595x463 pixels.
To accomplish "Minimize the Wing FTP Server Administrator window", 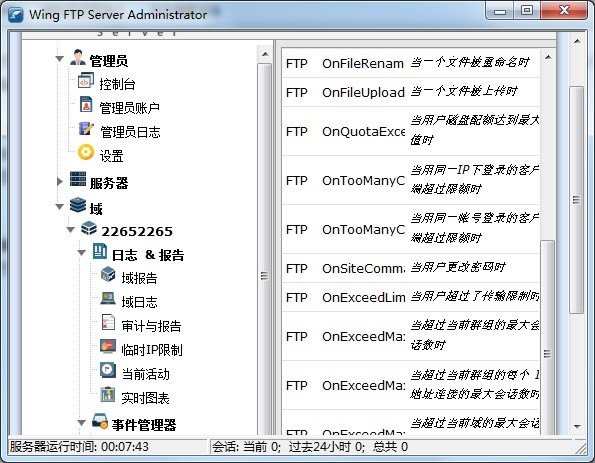I will tap(500, 10).
